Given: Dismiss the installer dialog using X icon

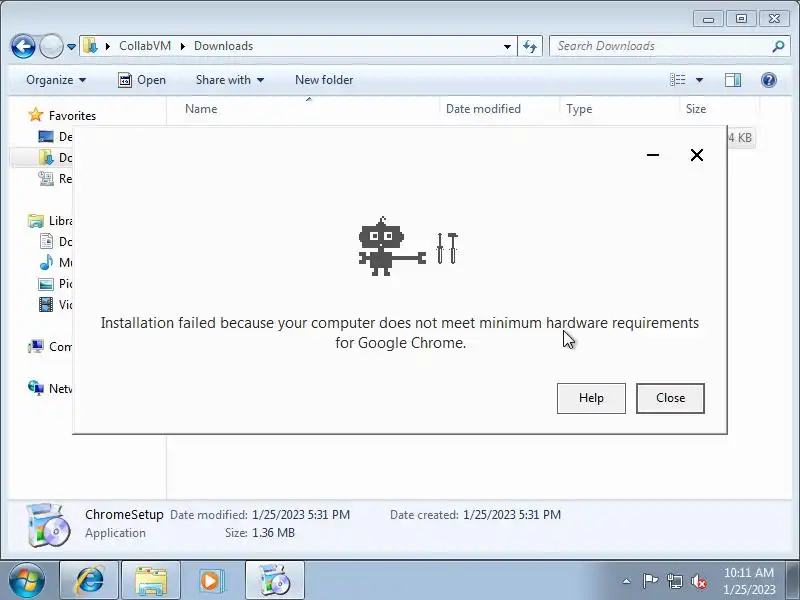Looking at the screenshot, I should pyautogui.click(x=696, y=155).
